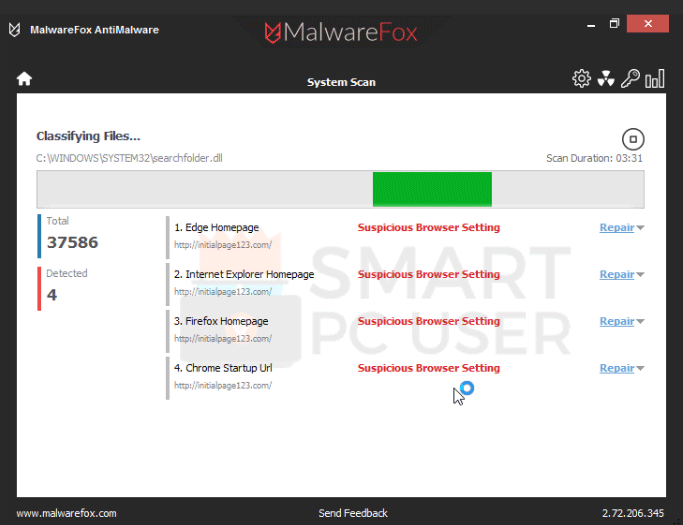
Task: Open the reports bar chart icon
Action: (x=655, y=79)
